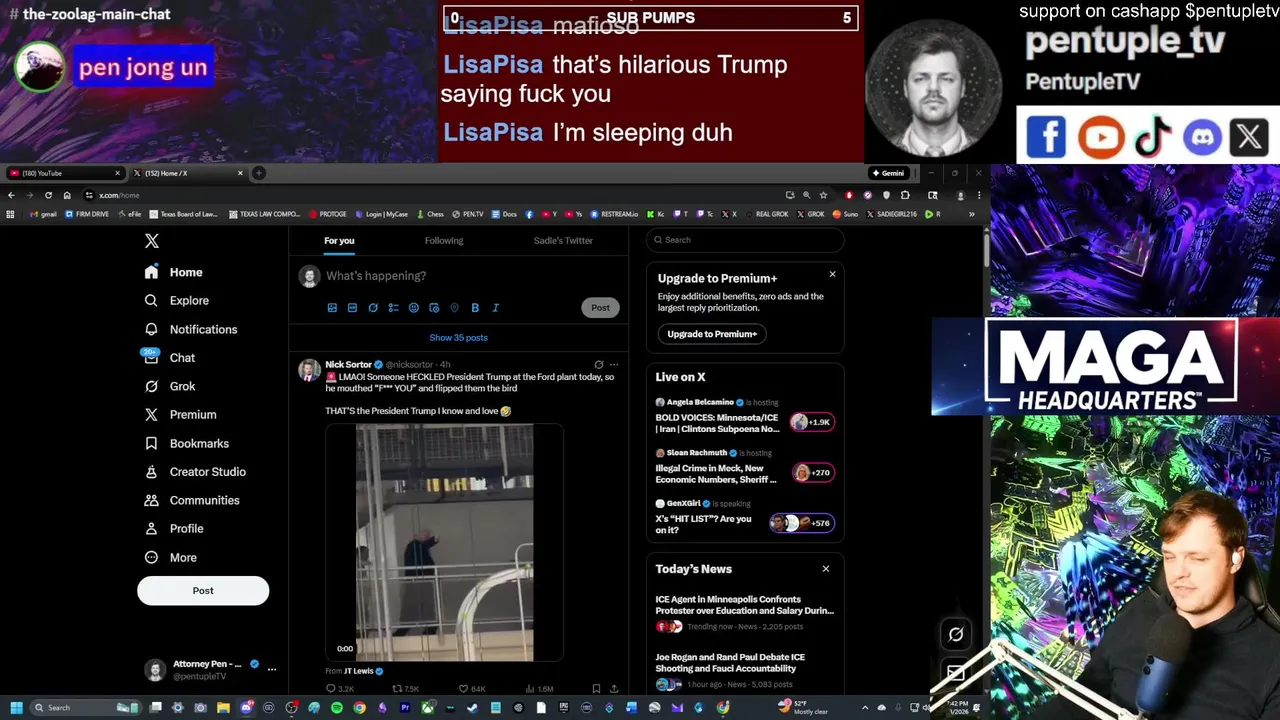Open Home in X sidebar
The height and width of the screenshot is (720, 1280).
[173, 272]
